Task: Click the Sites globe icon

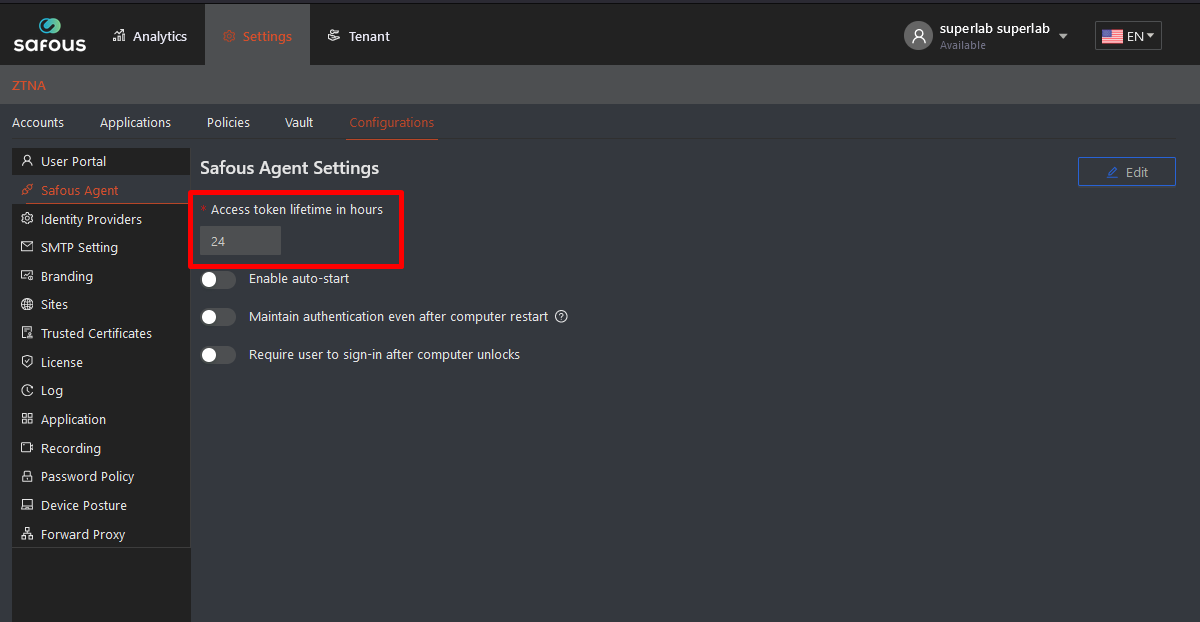Action: point(27,305)
